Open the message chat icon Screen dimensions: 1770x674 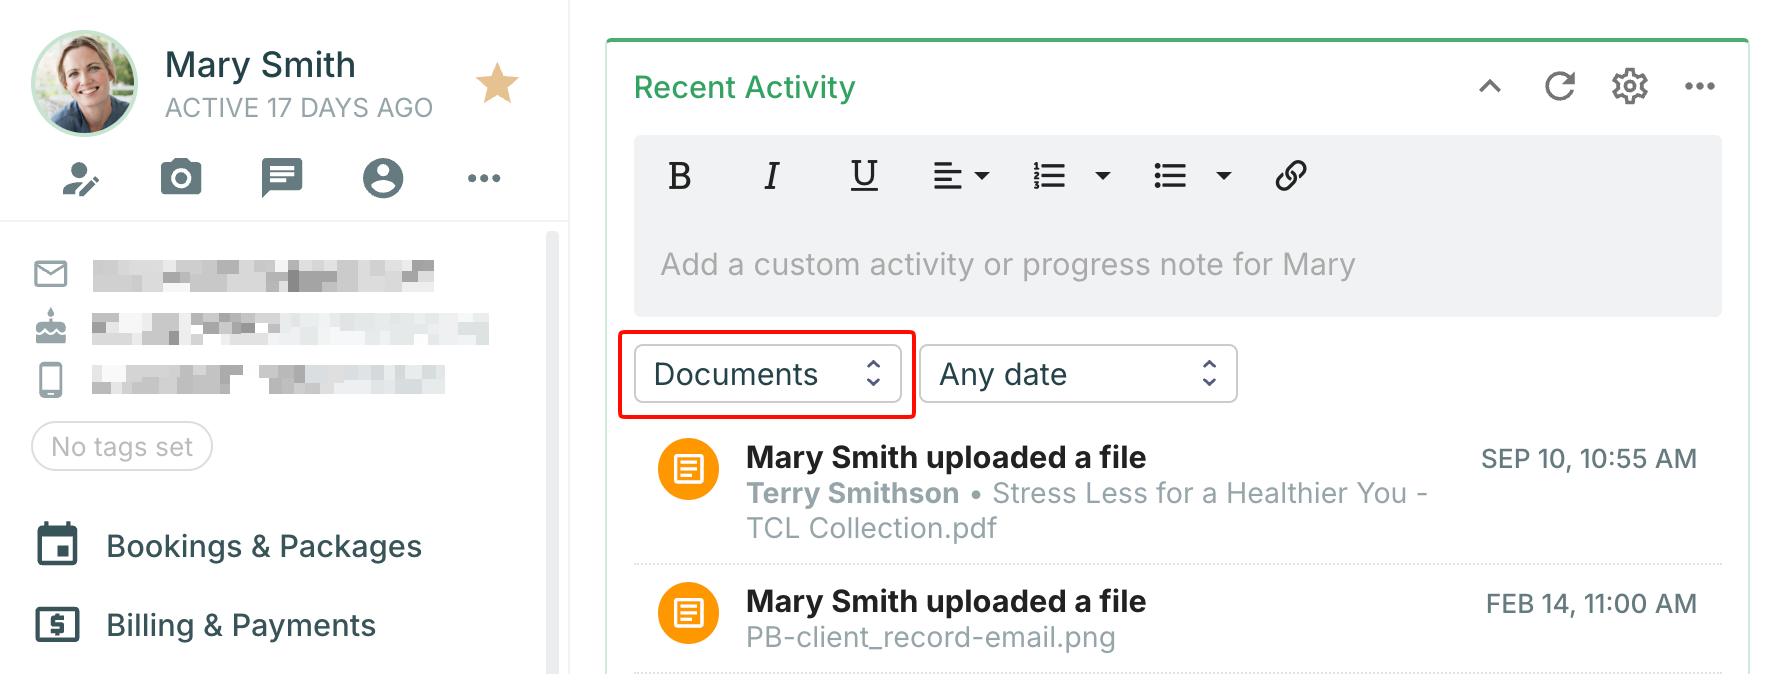click(282, 178)
